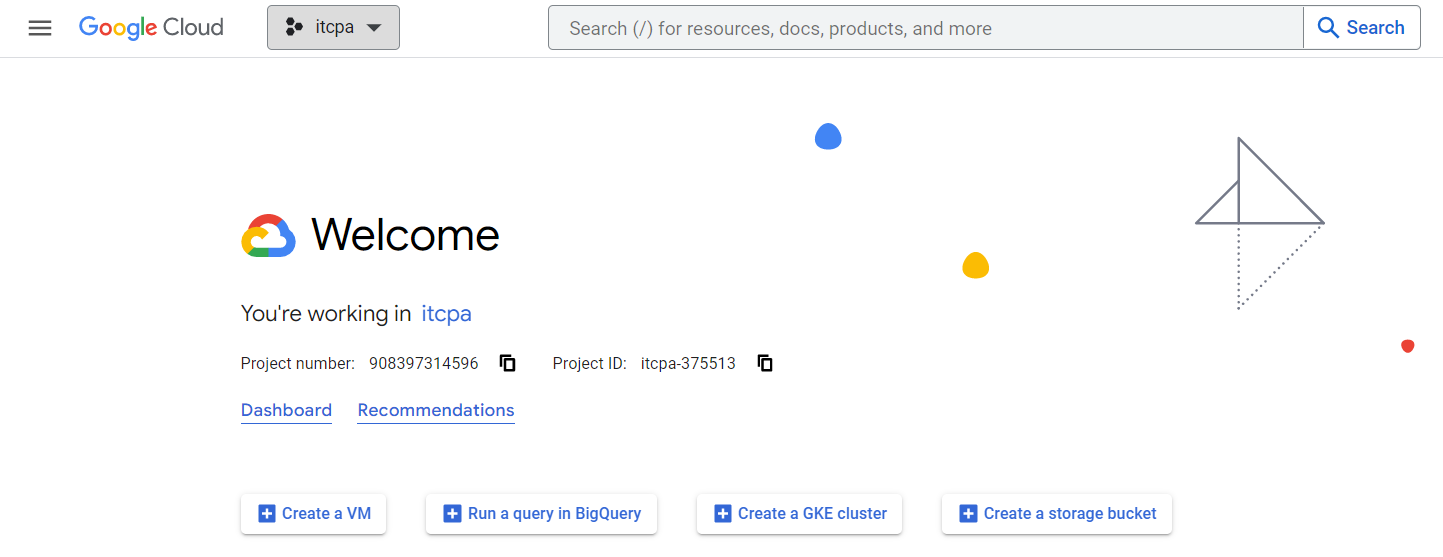Go to the Dashboard link

pyautogui.click(x=286, y=410)
